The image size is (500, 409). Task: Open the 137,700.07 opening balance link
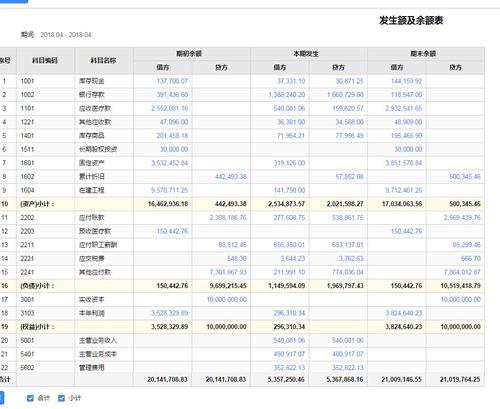pos(172,81)
